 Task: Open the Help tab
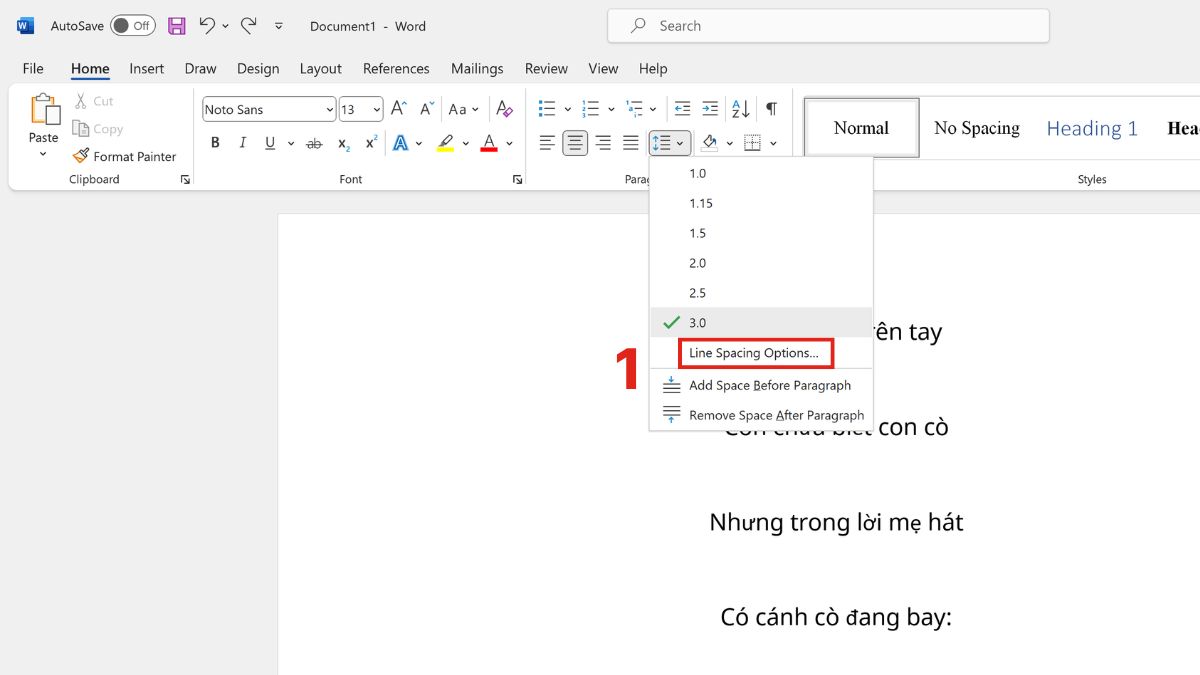click(x=653, y=68)
